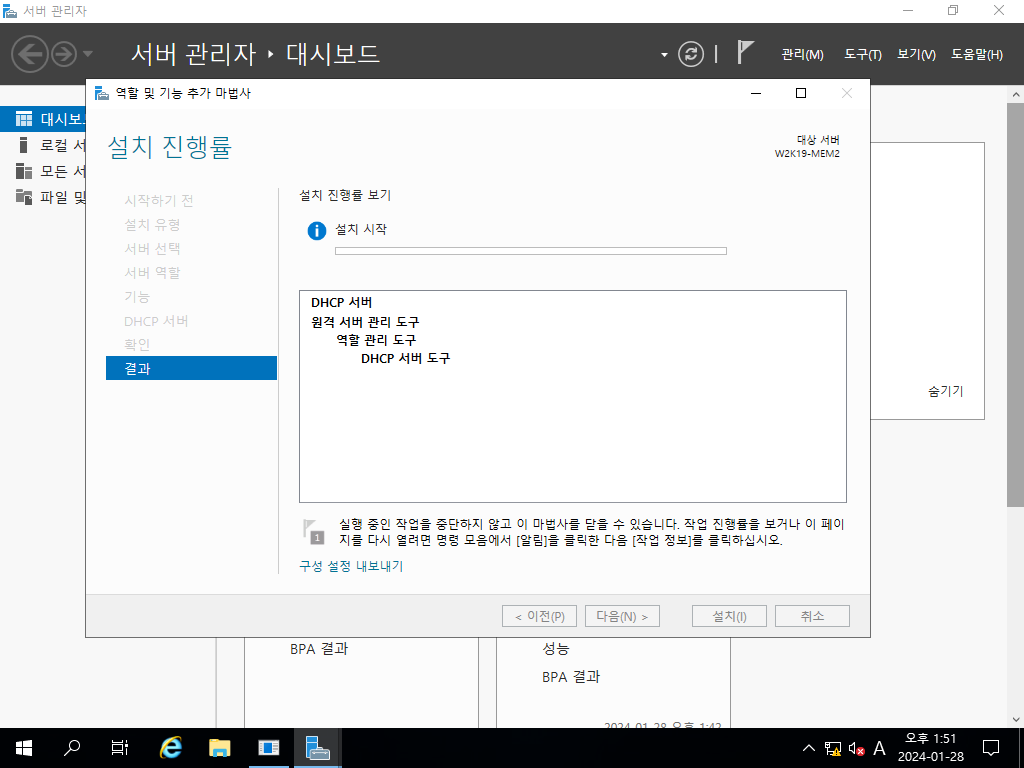The width and height of the screenshot is (1024, 768).
Task: Open the 관리(M) menu
Action: (802, 55)
